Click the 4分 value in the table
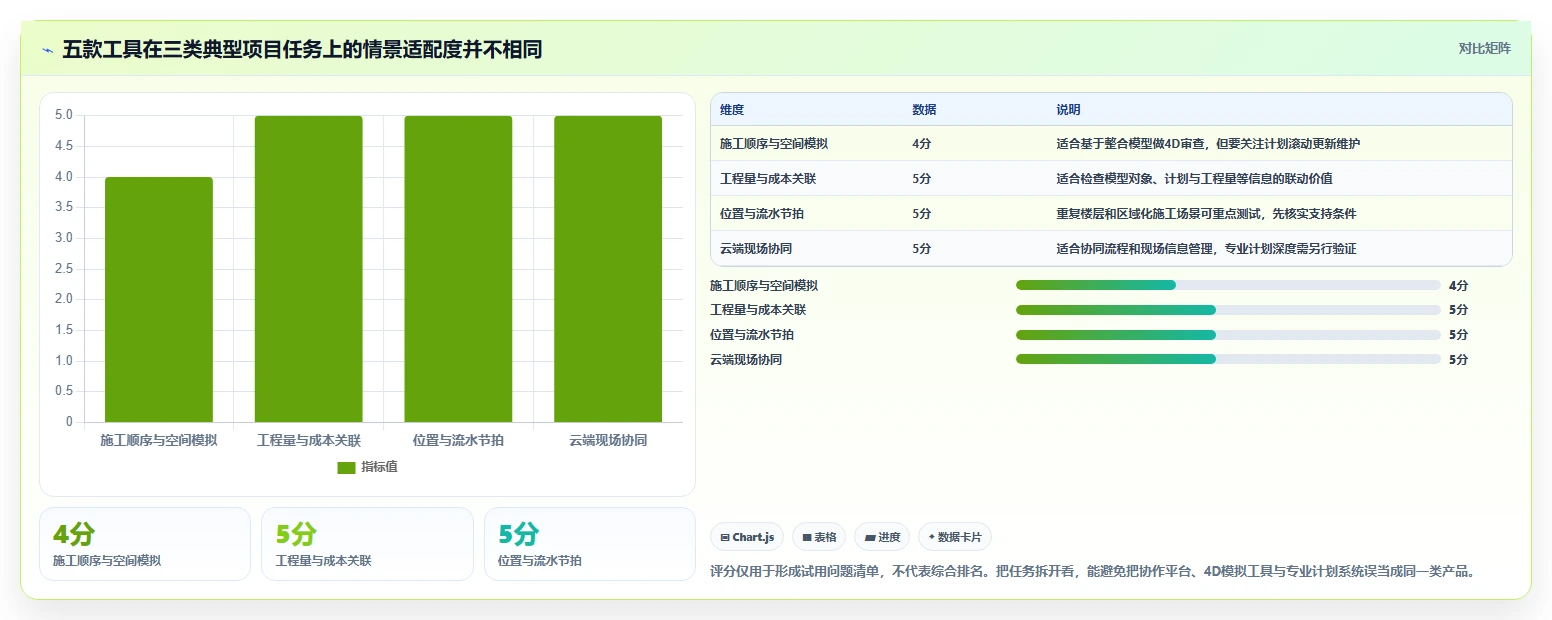The image size is (1552, 620). click(x=922, y=144)
